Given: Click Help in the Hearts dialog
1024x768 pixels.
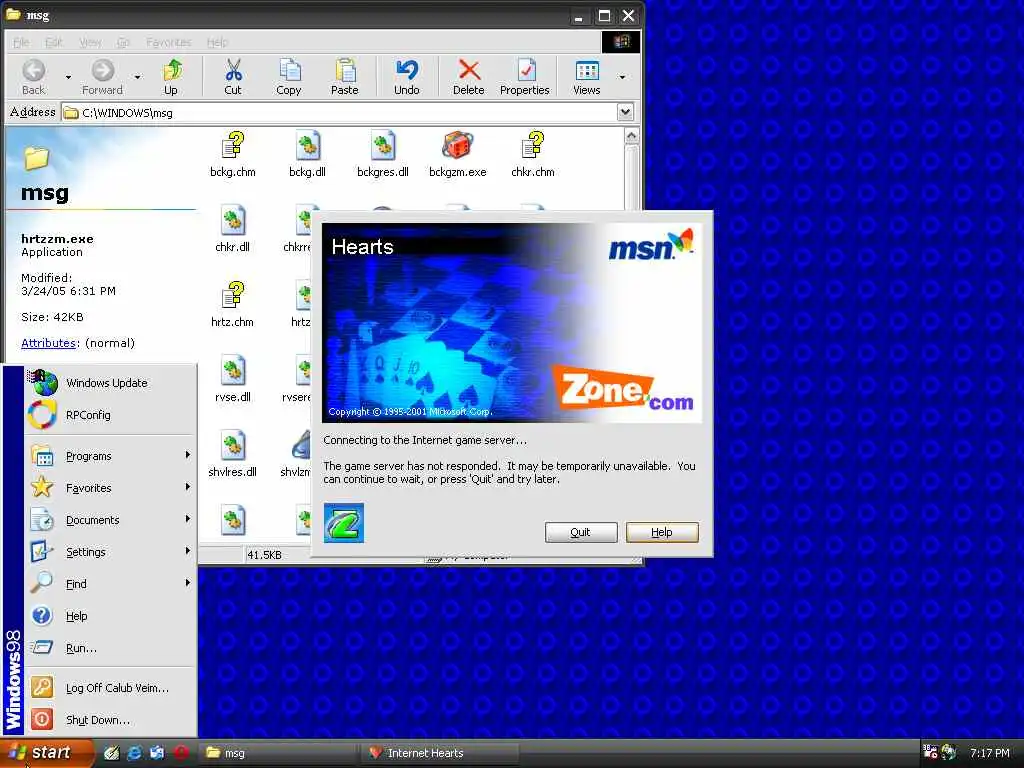Looking at the screenshot, I should pyautogui.click(x=662, y=532).
